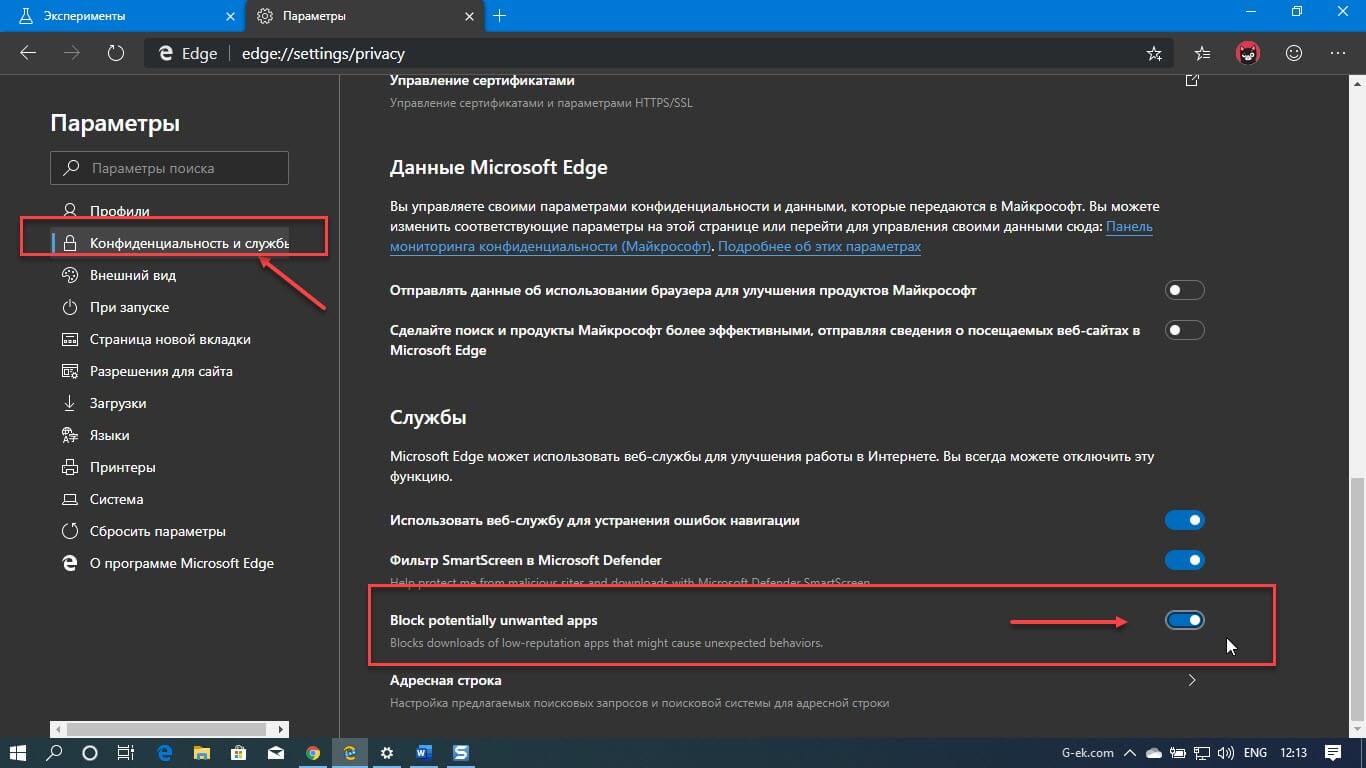Open Страница новой вкладки settings
The height and width of the screenshot is (768, 1366).
(x=170, y=339)
